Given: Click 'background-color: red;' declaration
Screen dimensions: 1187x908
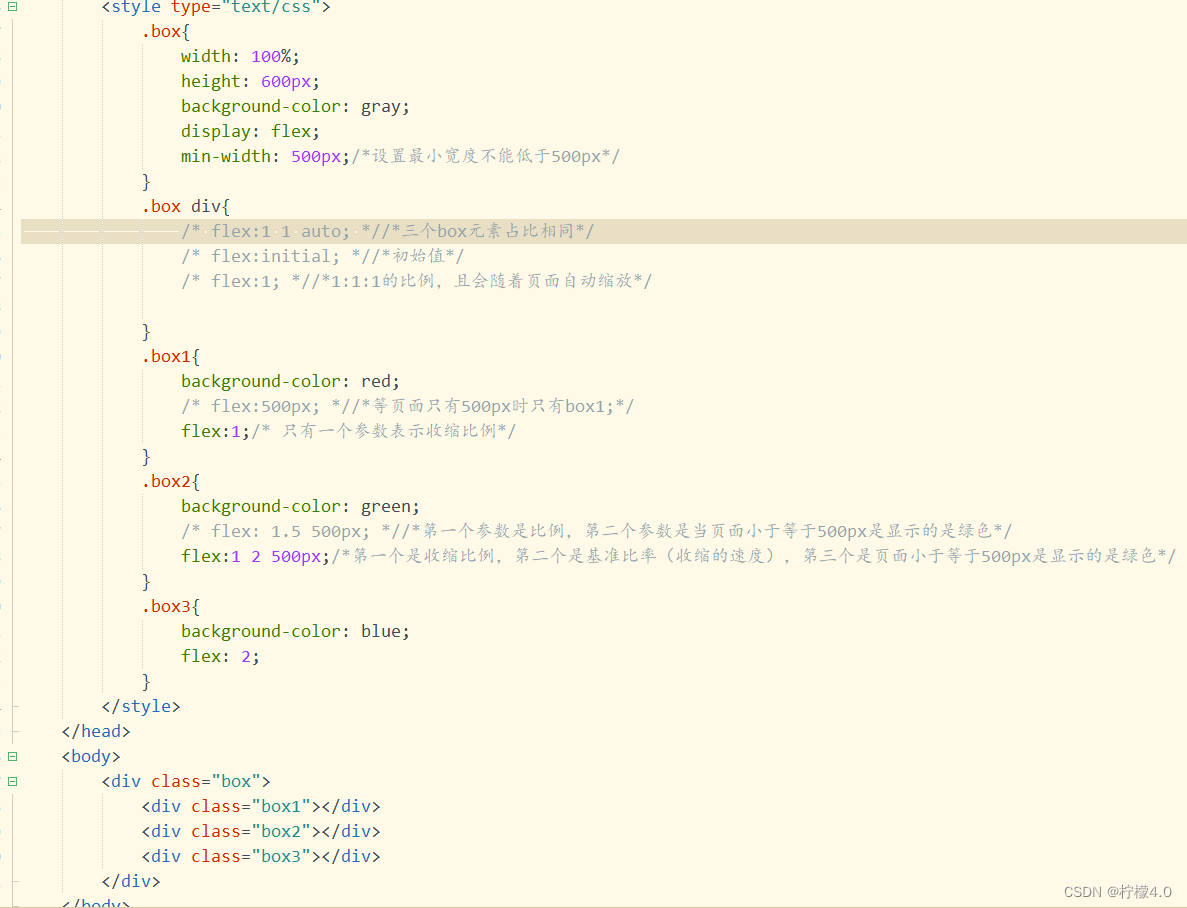Looking at the screenshot, I should pyautogui.click(x=290, y=381).
